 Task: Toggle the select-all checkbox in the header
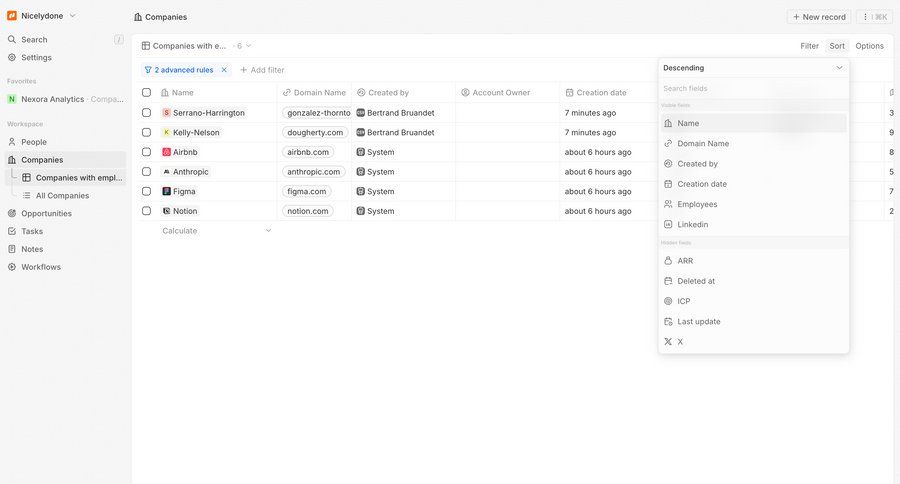click(x=146, y=92)
